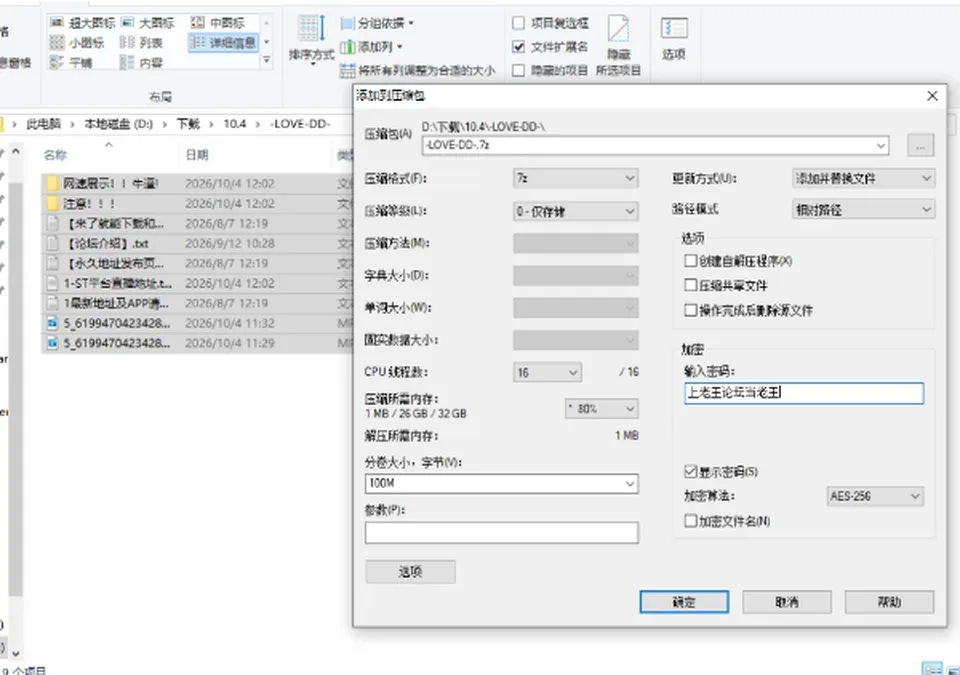Uncheck the 显示密码 checkbox
This screenshot has height=675, width=960.
coord(691,471)
